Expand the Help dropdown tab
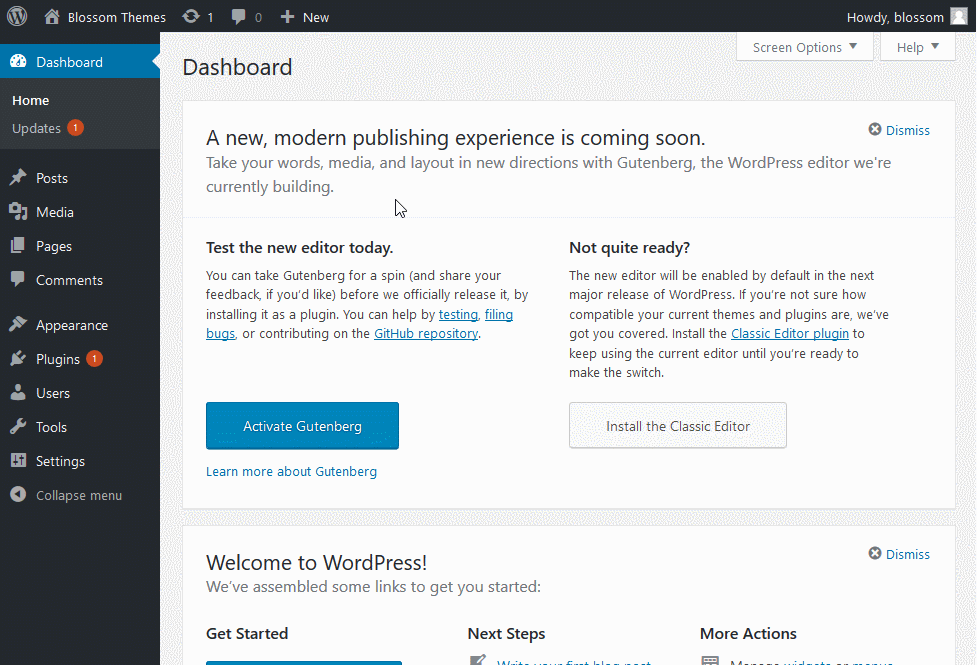Image resolution: width=977 pixels, height=665 pixels. (x=917, y=47)
